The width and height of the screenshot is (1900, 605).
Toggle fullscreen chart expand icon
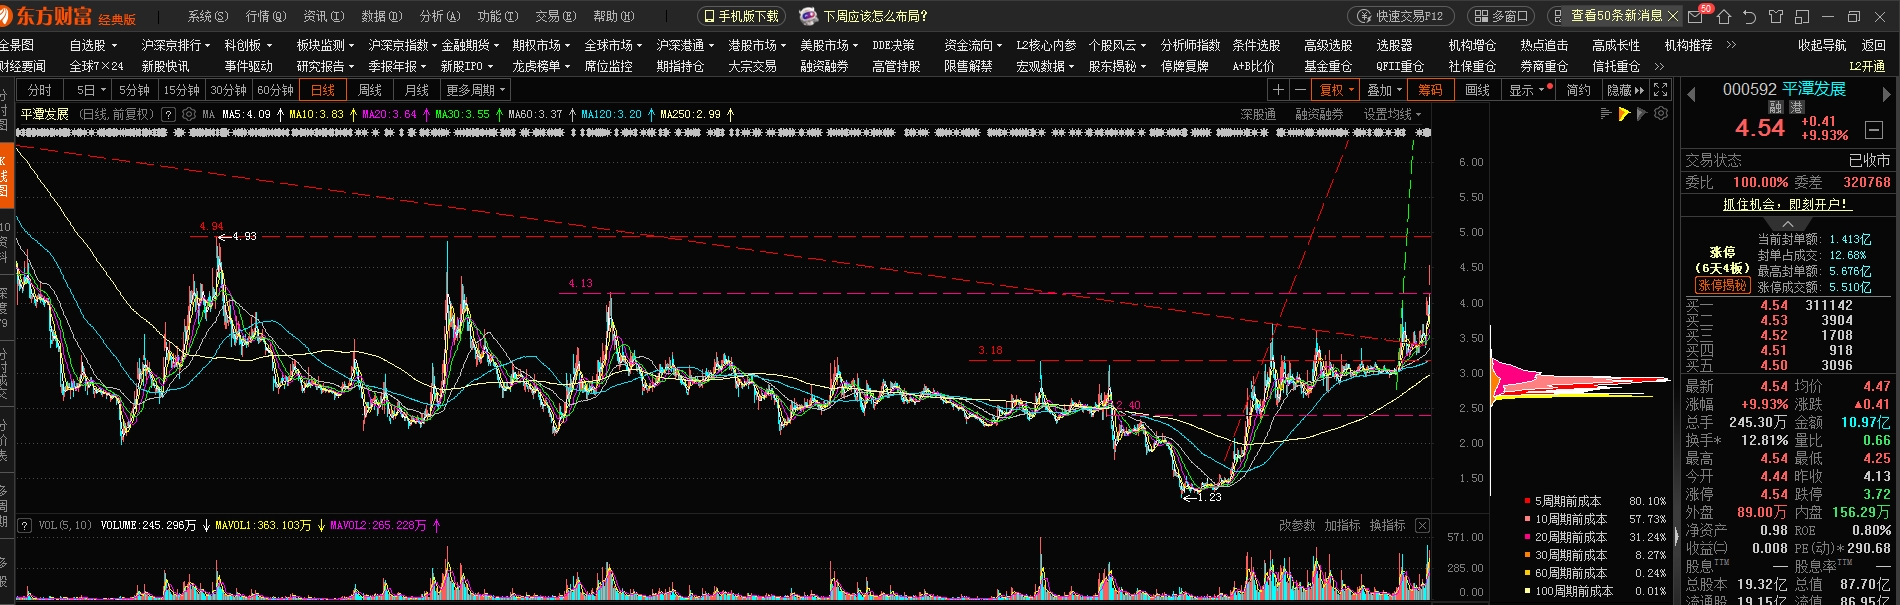tap(1661, 90)
